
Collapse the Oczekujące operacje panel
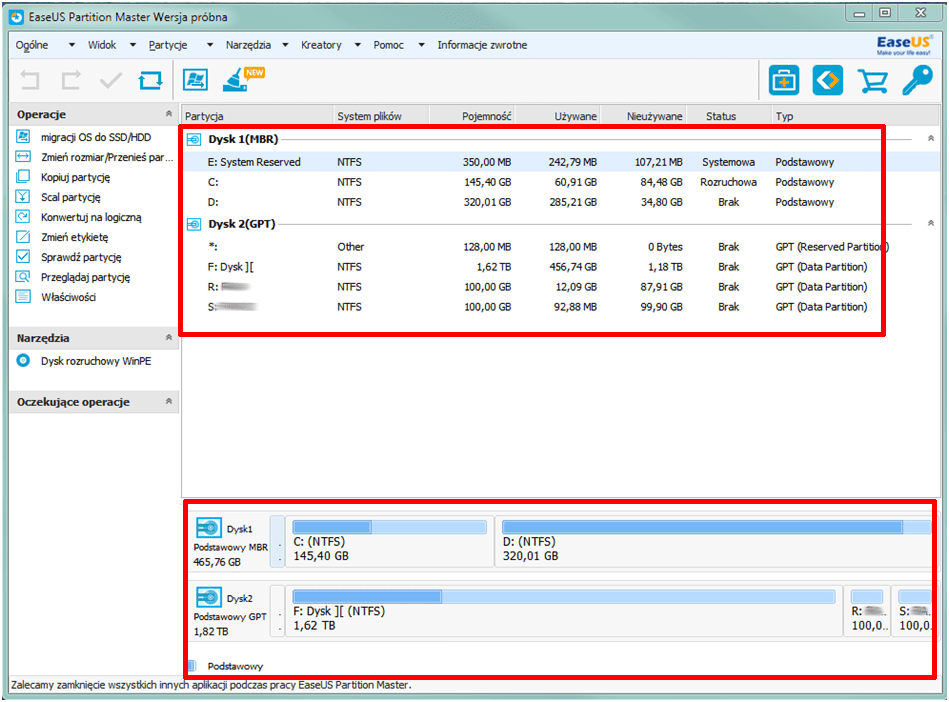pos(169,402)
